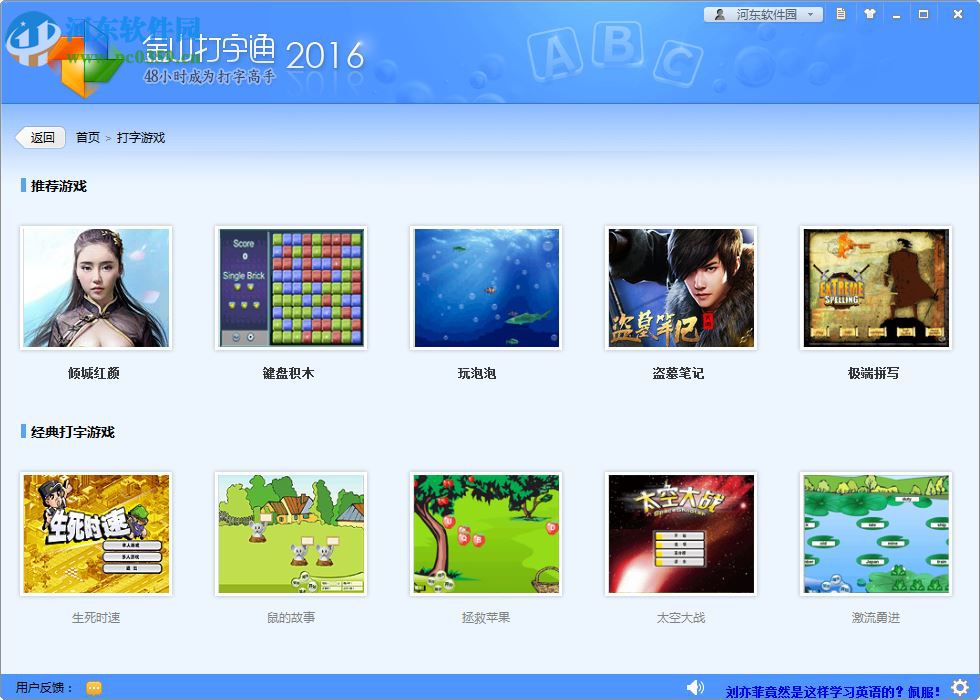Open the 激流勇进 game
The height and width of the screenshot is (700, 980).
(875, 533)
